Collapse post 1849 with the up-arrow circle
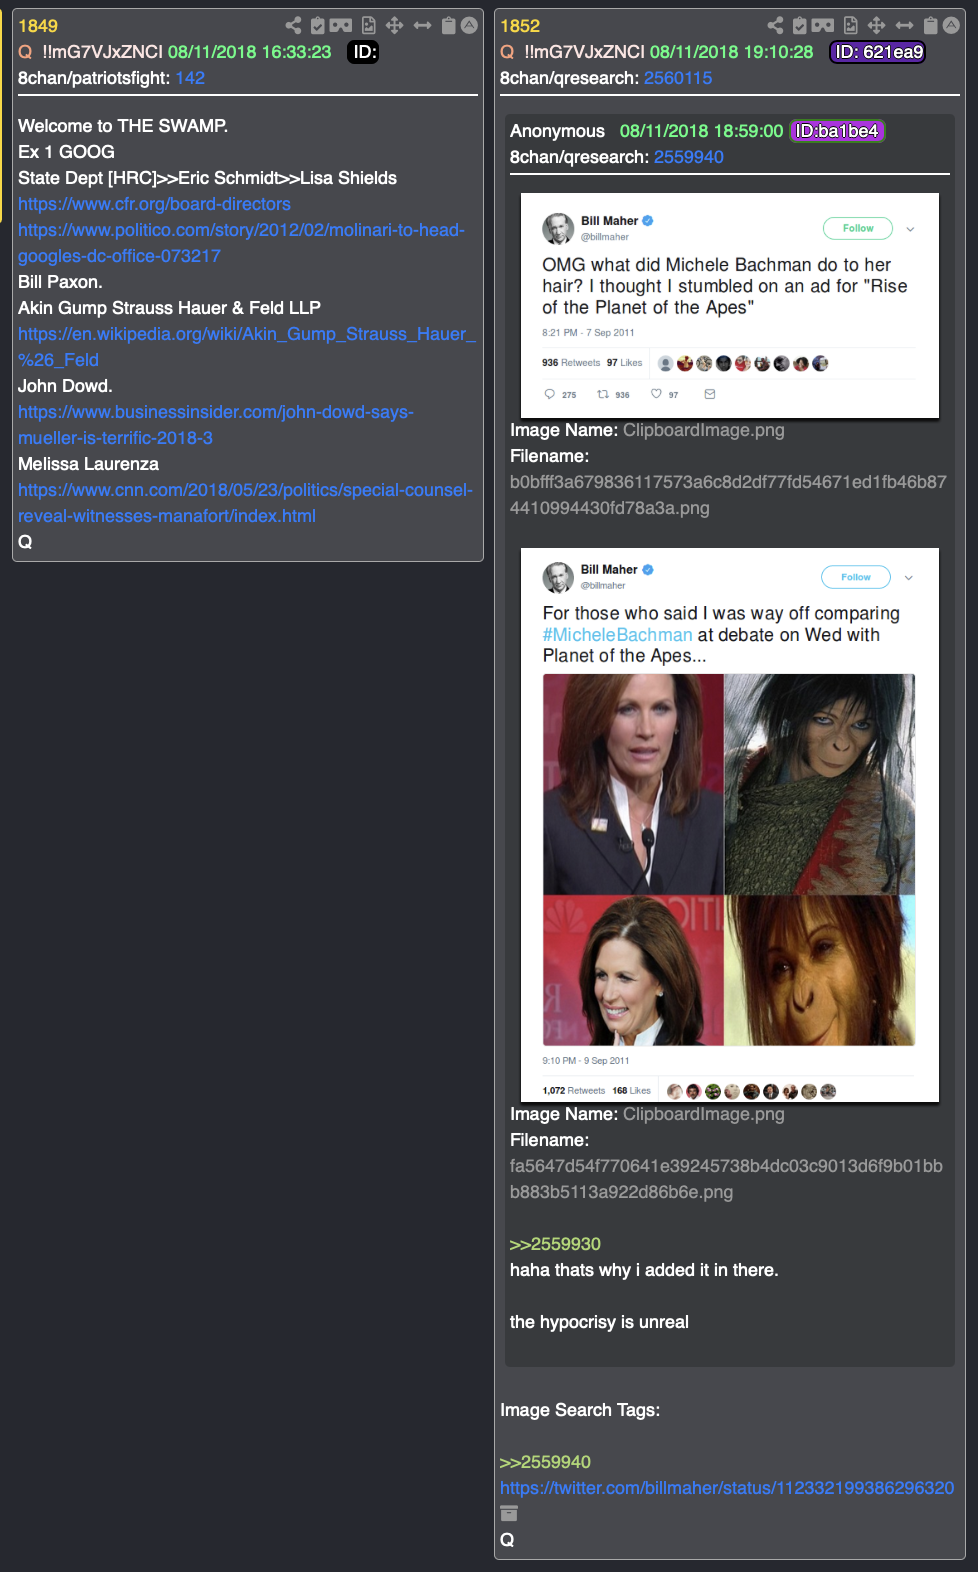The height and width of the screenshot is (1572, 978). (x=469, y=25)
